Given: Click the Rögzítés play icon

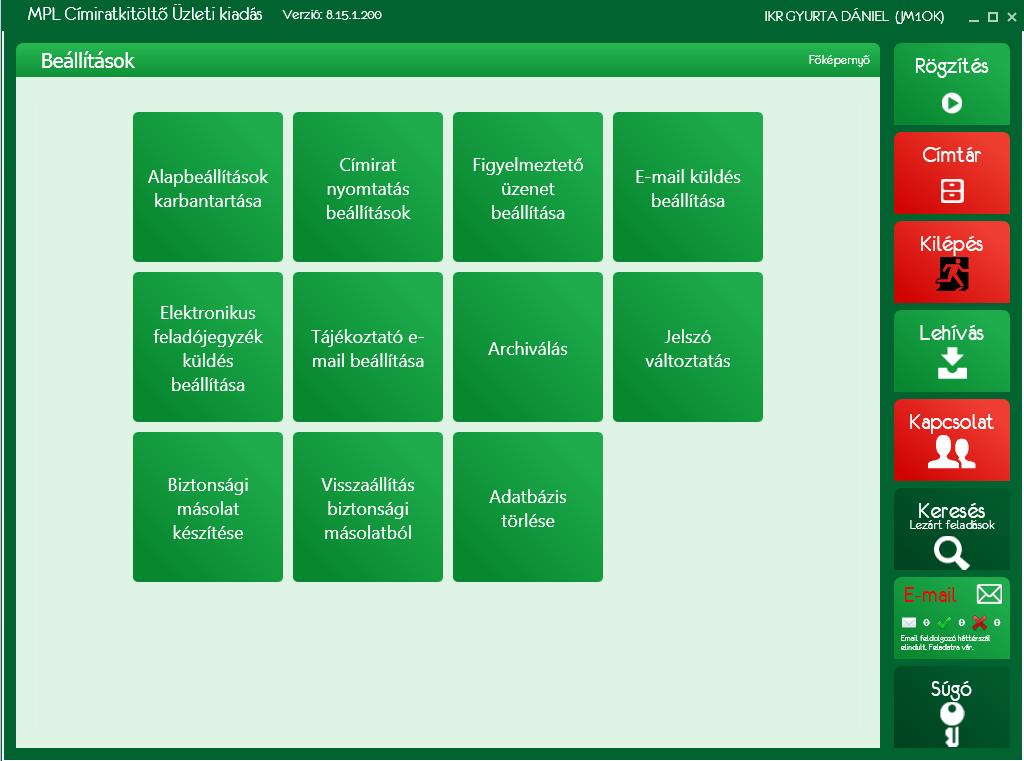Looking at the screenshot, I should [x=952, y=103].
